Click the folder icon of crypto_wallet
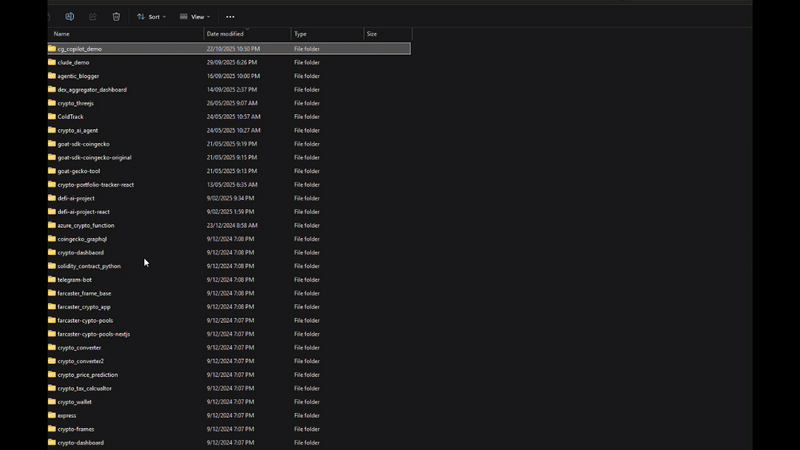This screenshot has width=800, height=450. pyautogui.click(x=52, y=402)
